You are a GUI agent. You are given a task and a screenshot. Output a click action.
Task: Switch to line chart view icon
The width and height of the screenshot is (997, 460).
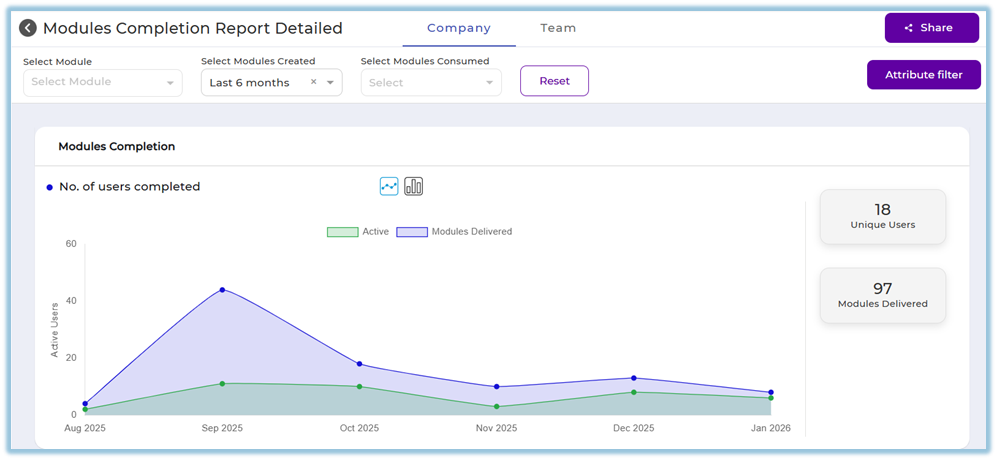[x=389, y=187]
